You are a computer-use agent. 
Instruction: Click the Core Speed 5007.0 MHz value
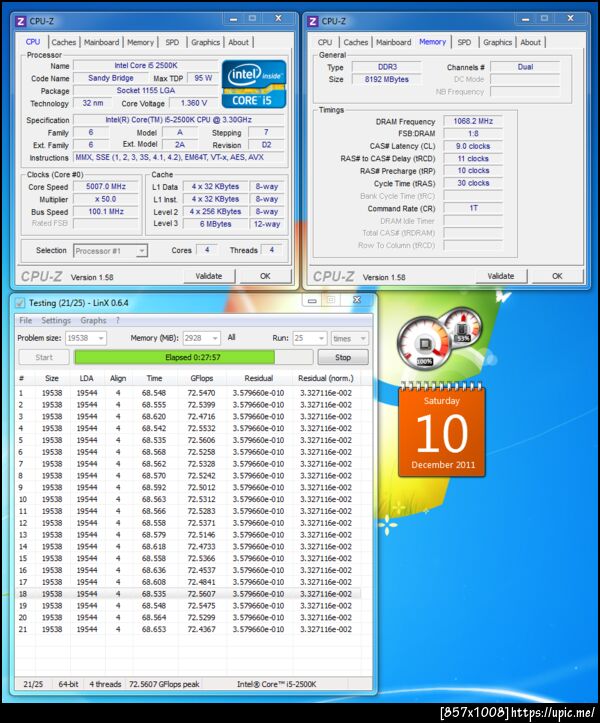click(x=106, y=186)
